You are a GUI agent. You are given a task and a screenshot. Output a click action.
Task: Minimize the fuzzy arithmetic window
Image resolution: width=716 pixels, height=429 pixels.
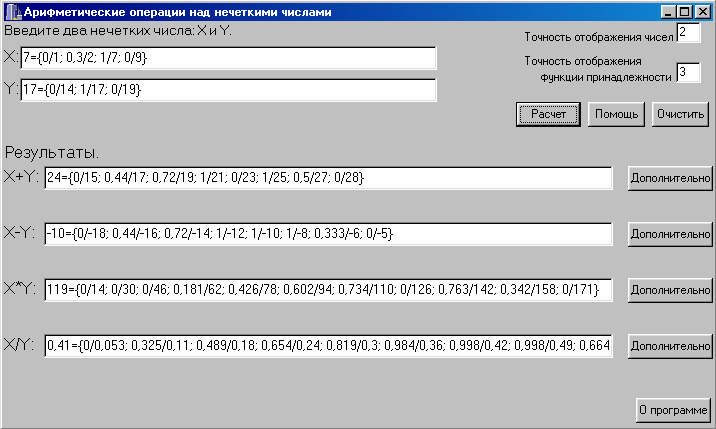pyautogui.click(x=669, y=12)
